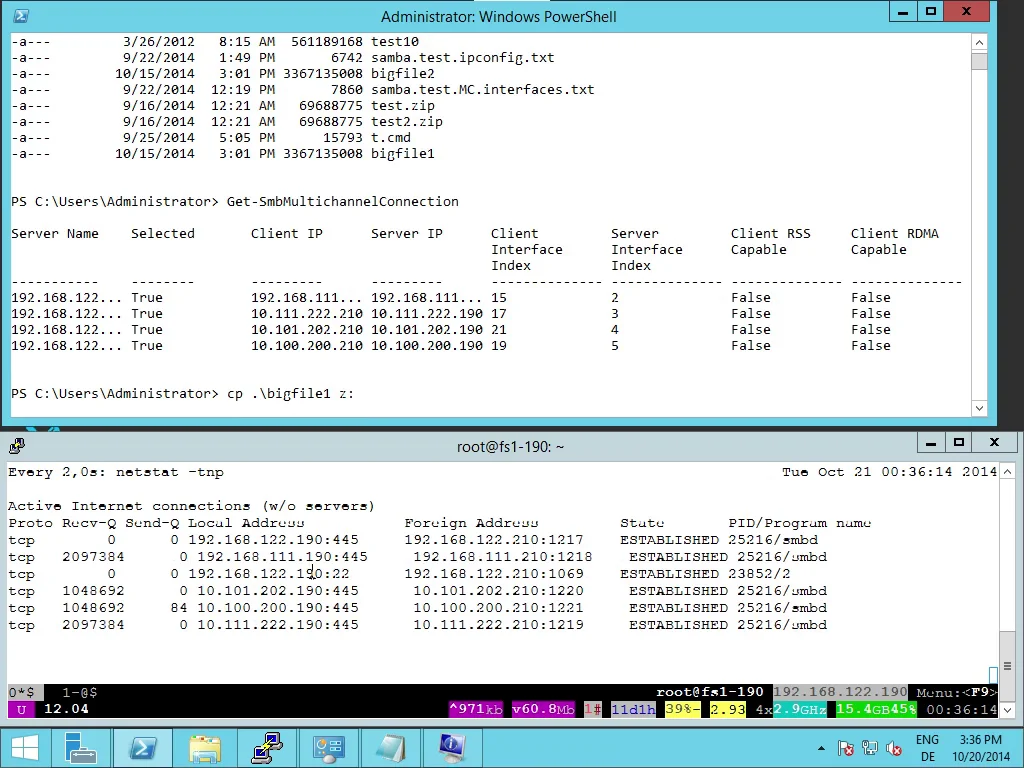Screen dimensions: 1024x768
Task: Click the Menu:<F9> byobu hint
Action: [957, 692]
